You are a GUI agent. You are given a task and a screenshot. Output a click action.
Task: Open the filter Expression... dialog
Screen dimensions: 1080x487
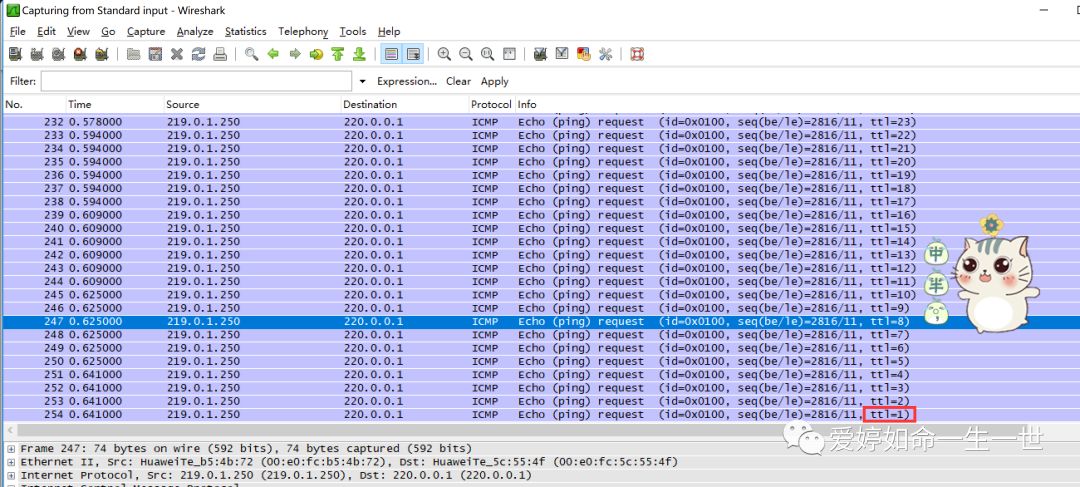407,81
